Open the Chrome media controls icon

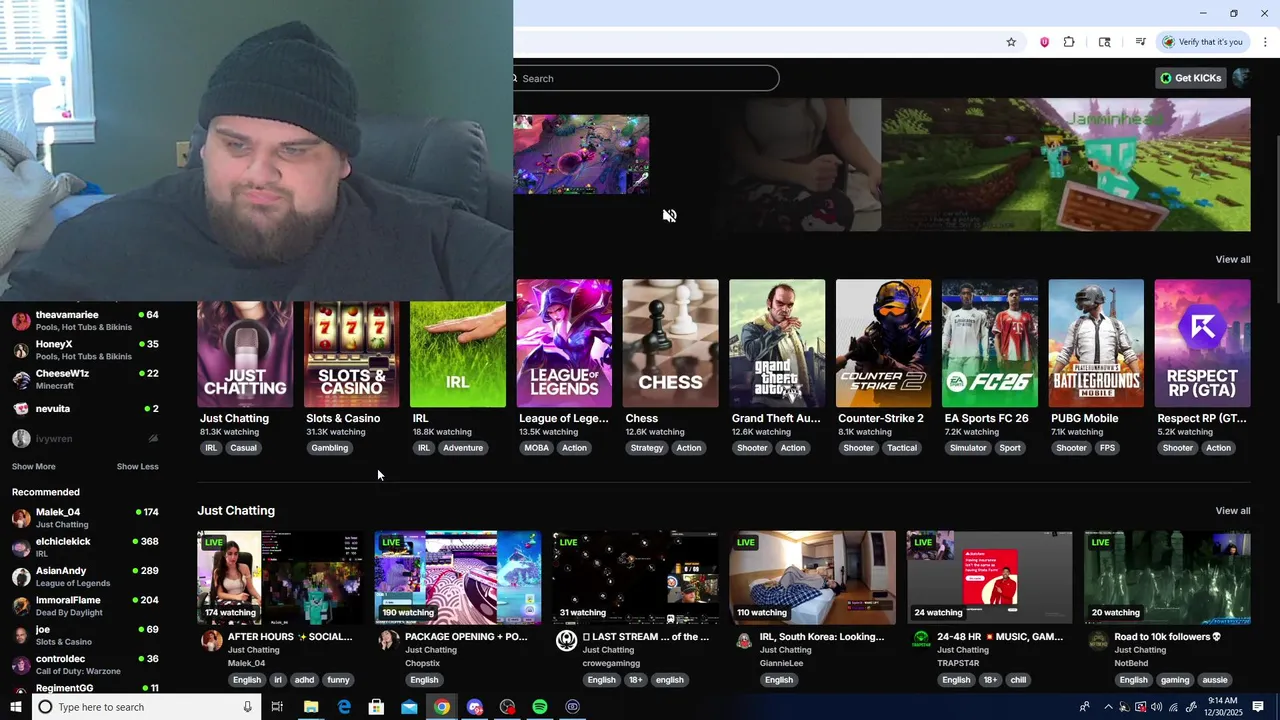tap(1140, 42)
